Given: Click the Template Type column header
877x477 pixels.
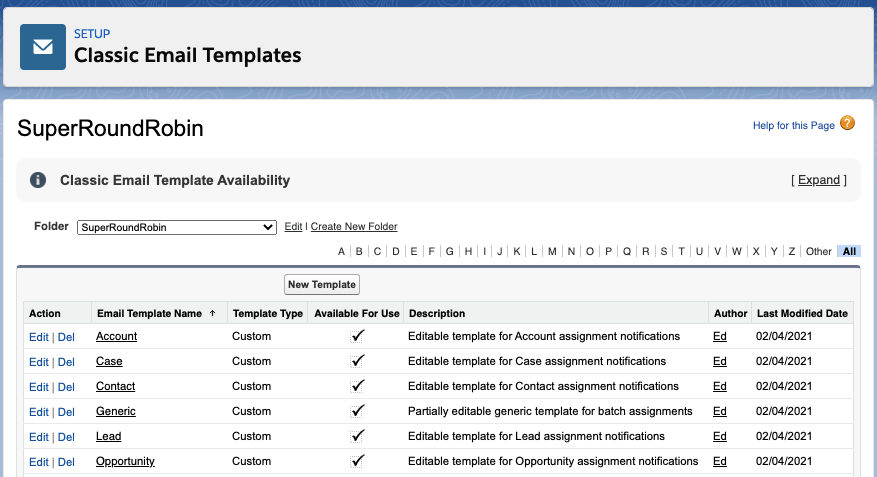Looking at the screenshot, I should tap(268, 313).
